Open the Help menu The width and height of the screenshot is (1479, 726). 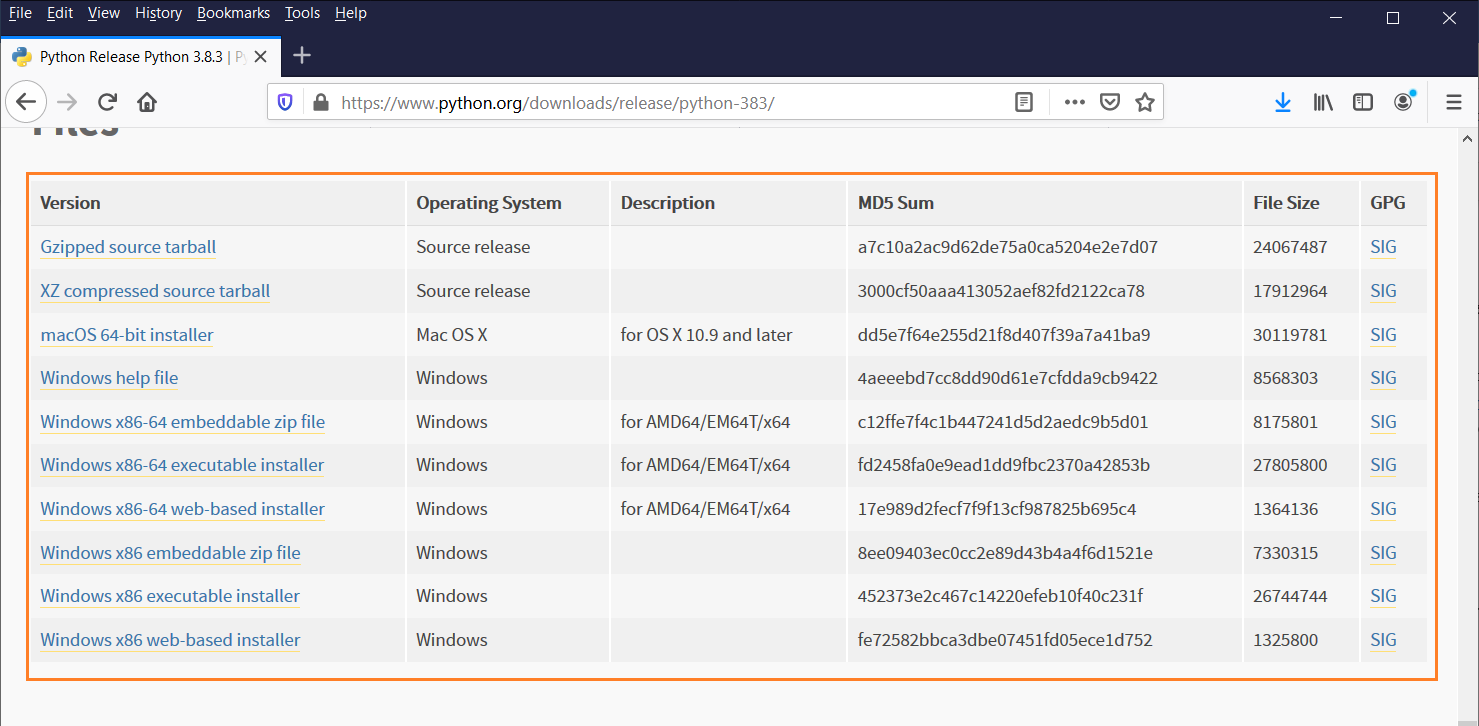tap(351, 13)
